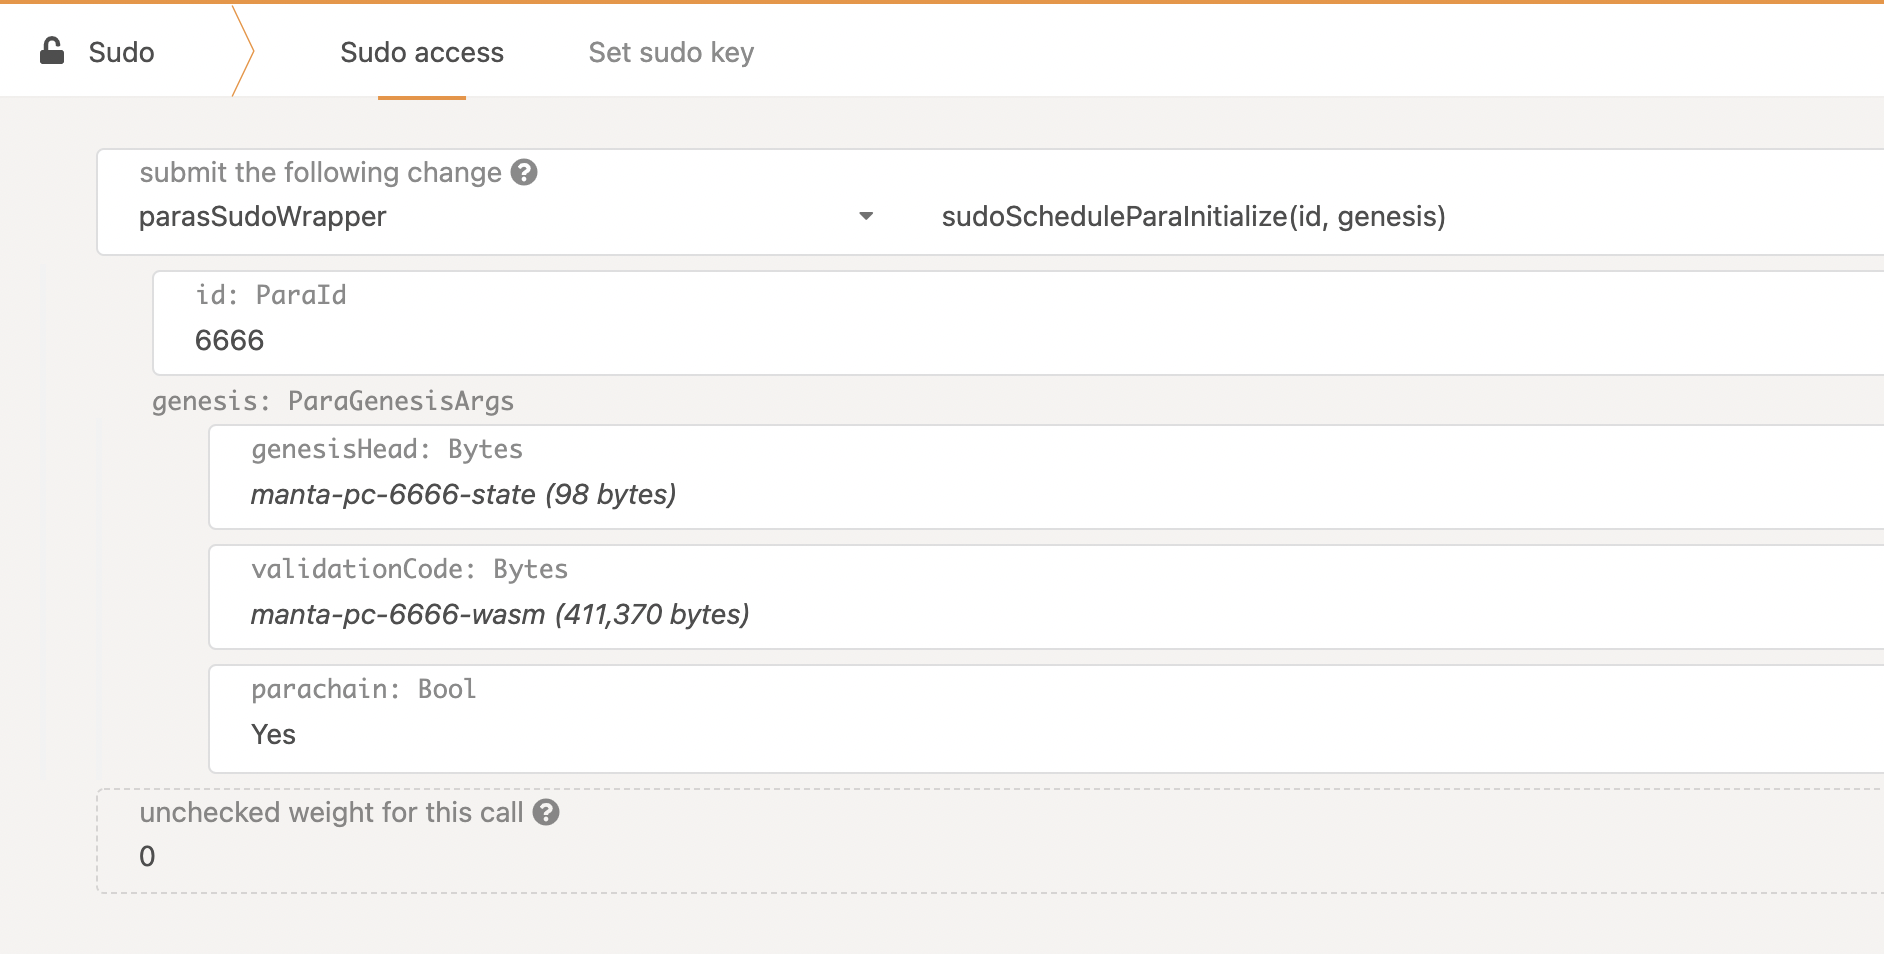Click the breadcrumb chevron after Sudo
Image resolution: width=1884 pixels, height=954 pixels.
(x=243, y=51)
